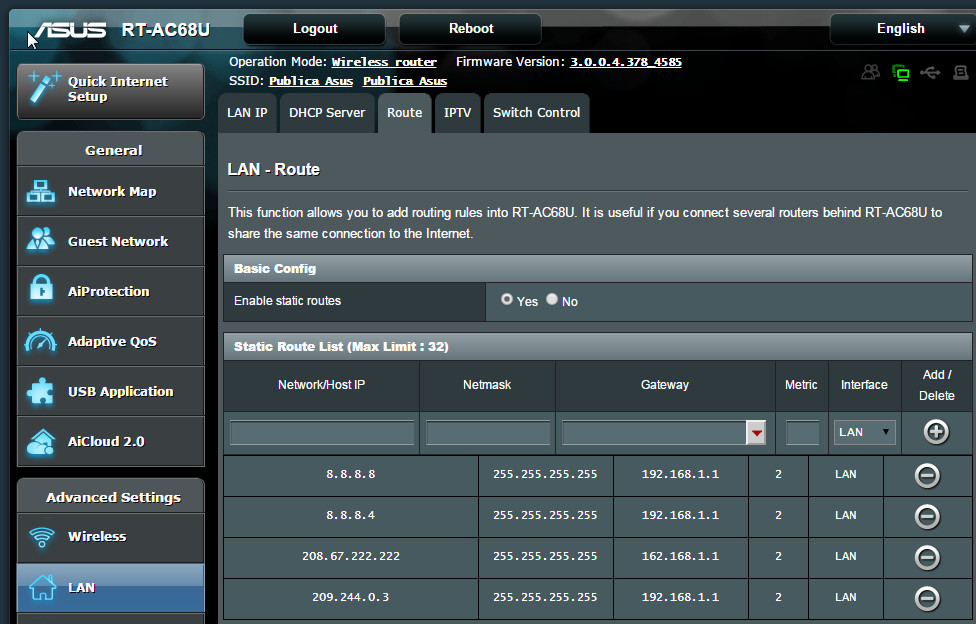The width and height of the screenshot is (976, 624).
Task: Click the add static route plus icon
Action: 936,432
